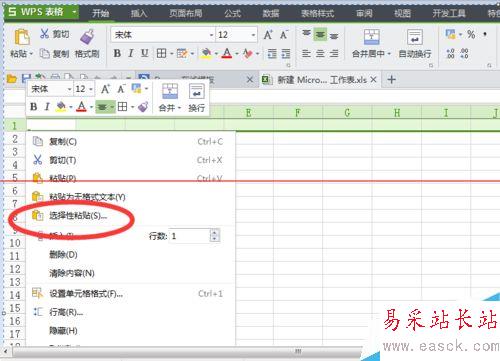Choose 选择性粘贴(S)... in context menu
The image size is (500, 361).
tap(131, 216)
